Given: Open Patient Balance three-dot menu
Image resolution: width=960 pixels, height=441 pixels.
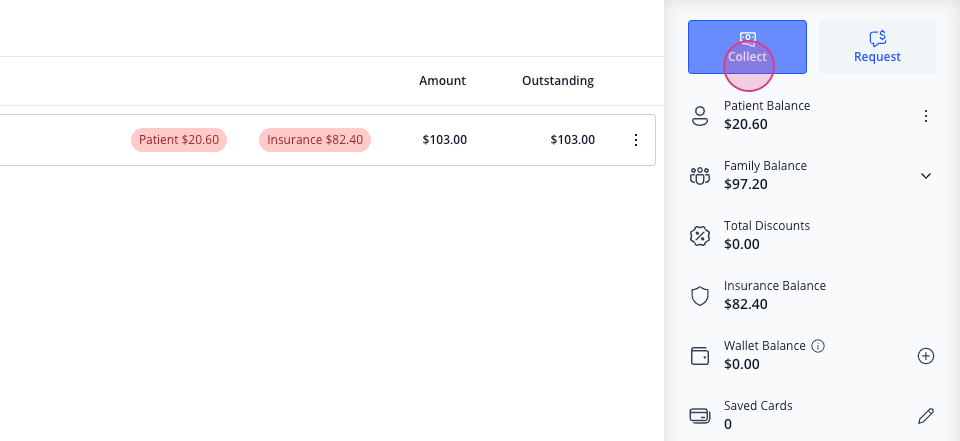Looking at the screenshot, I should (926, 116).
